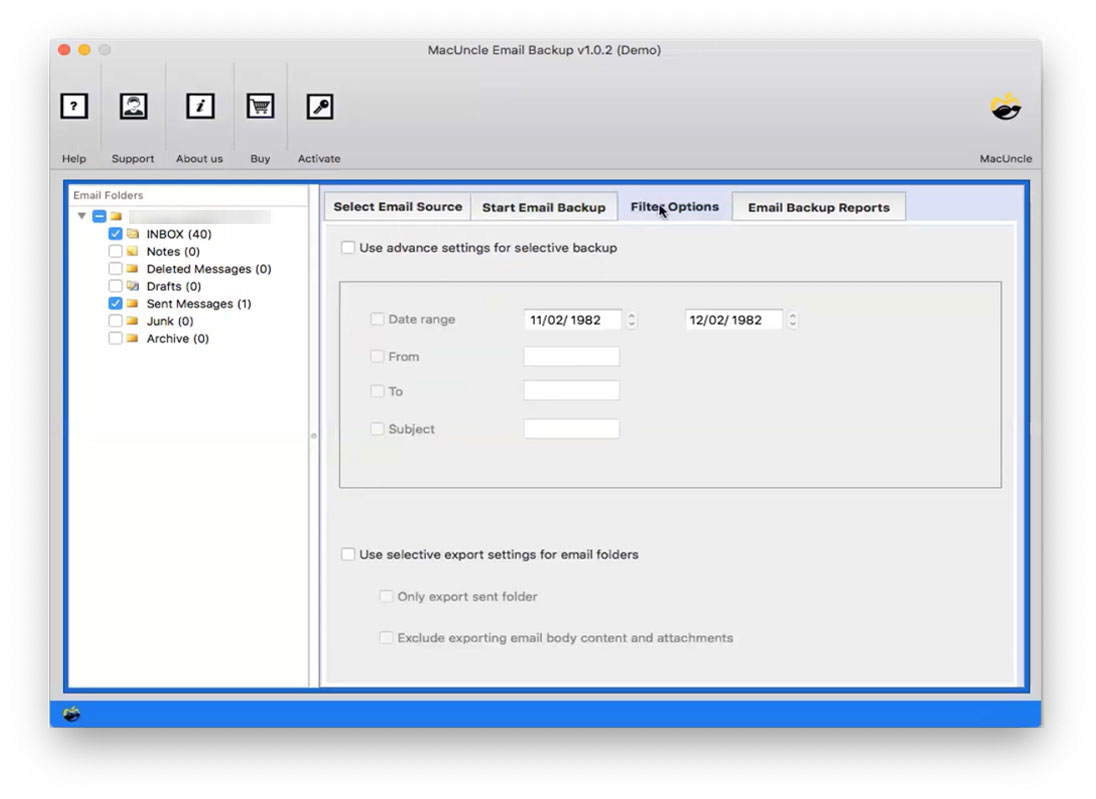Collapse the email account folder tree
Viewport: 1096px width, 799px height.
coord(82,215)
